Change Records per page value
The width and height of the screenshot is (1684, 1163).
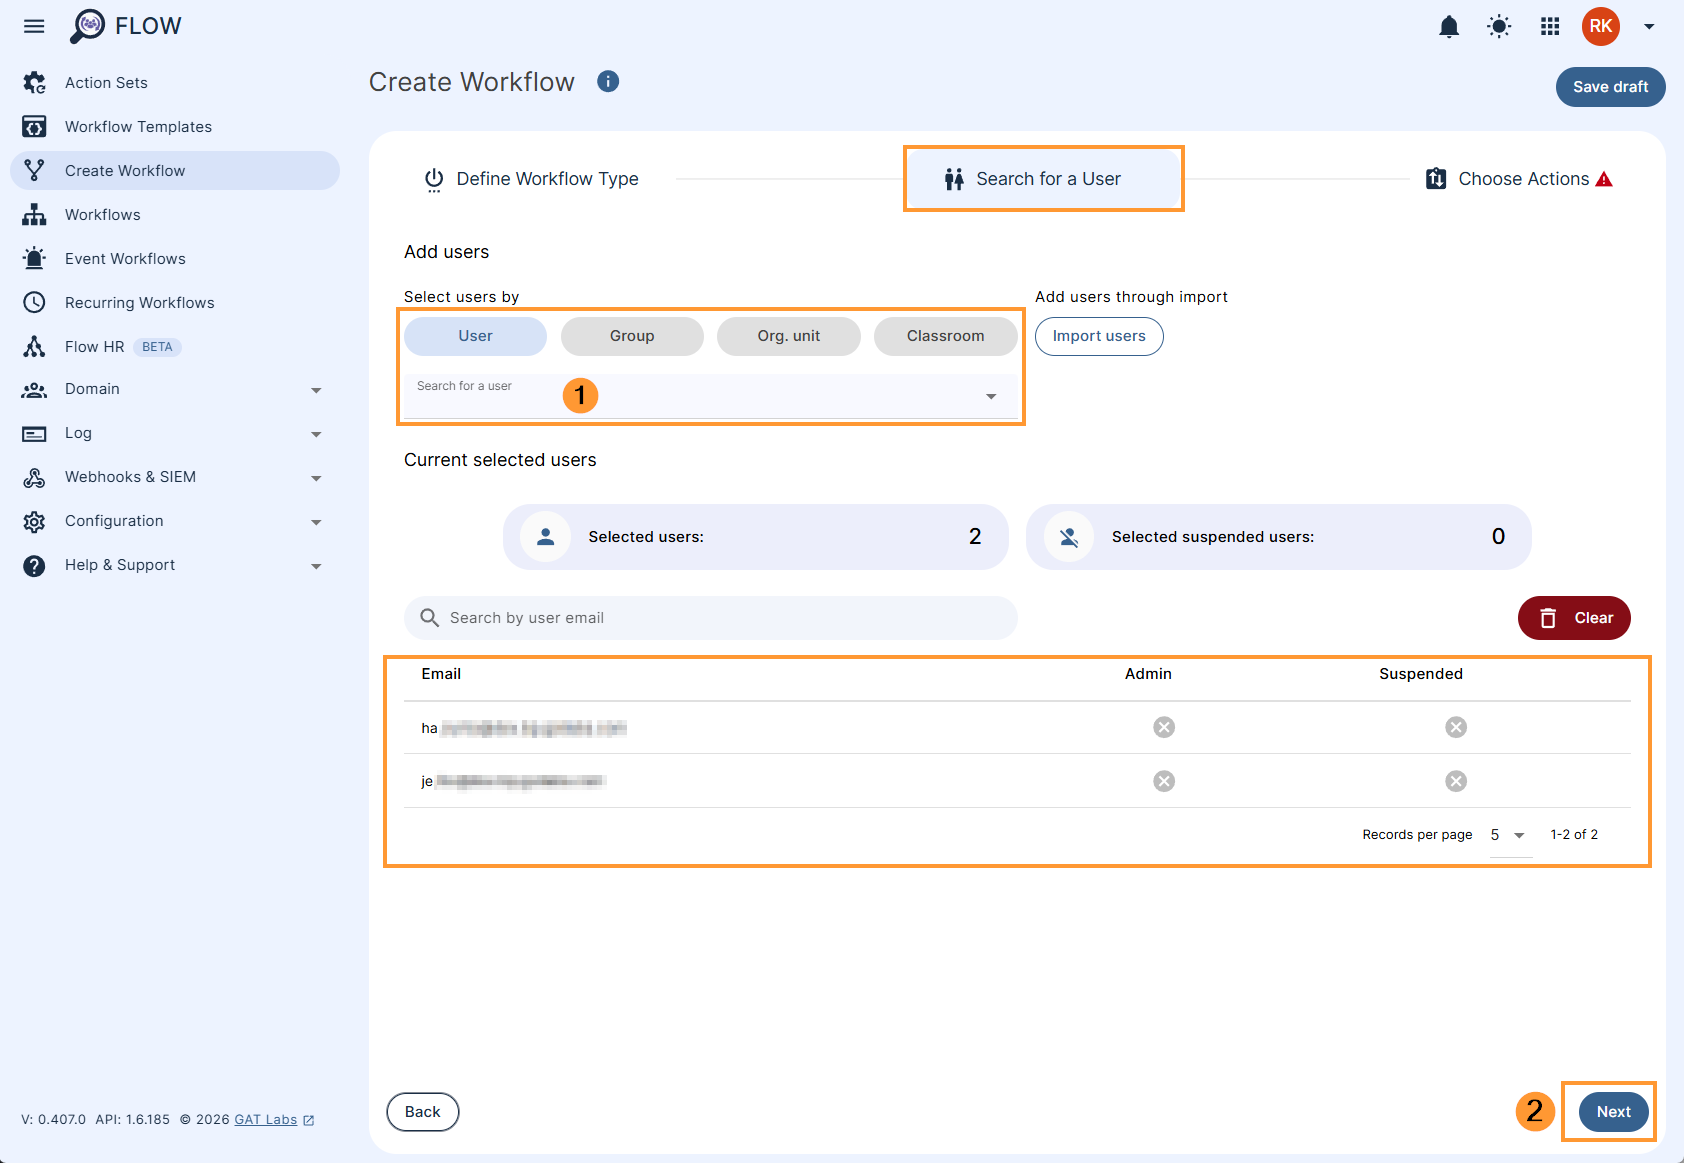(x=1508, y=834)
